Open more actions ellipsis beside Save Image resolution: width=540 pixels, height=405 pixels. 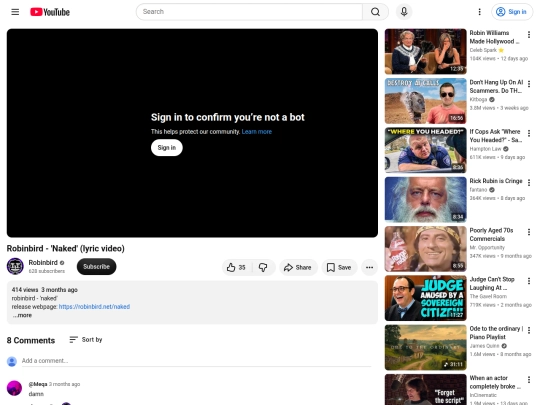tap(370, 267)
